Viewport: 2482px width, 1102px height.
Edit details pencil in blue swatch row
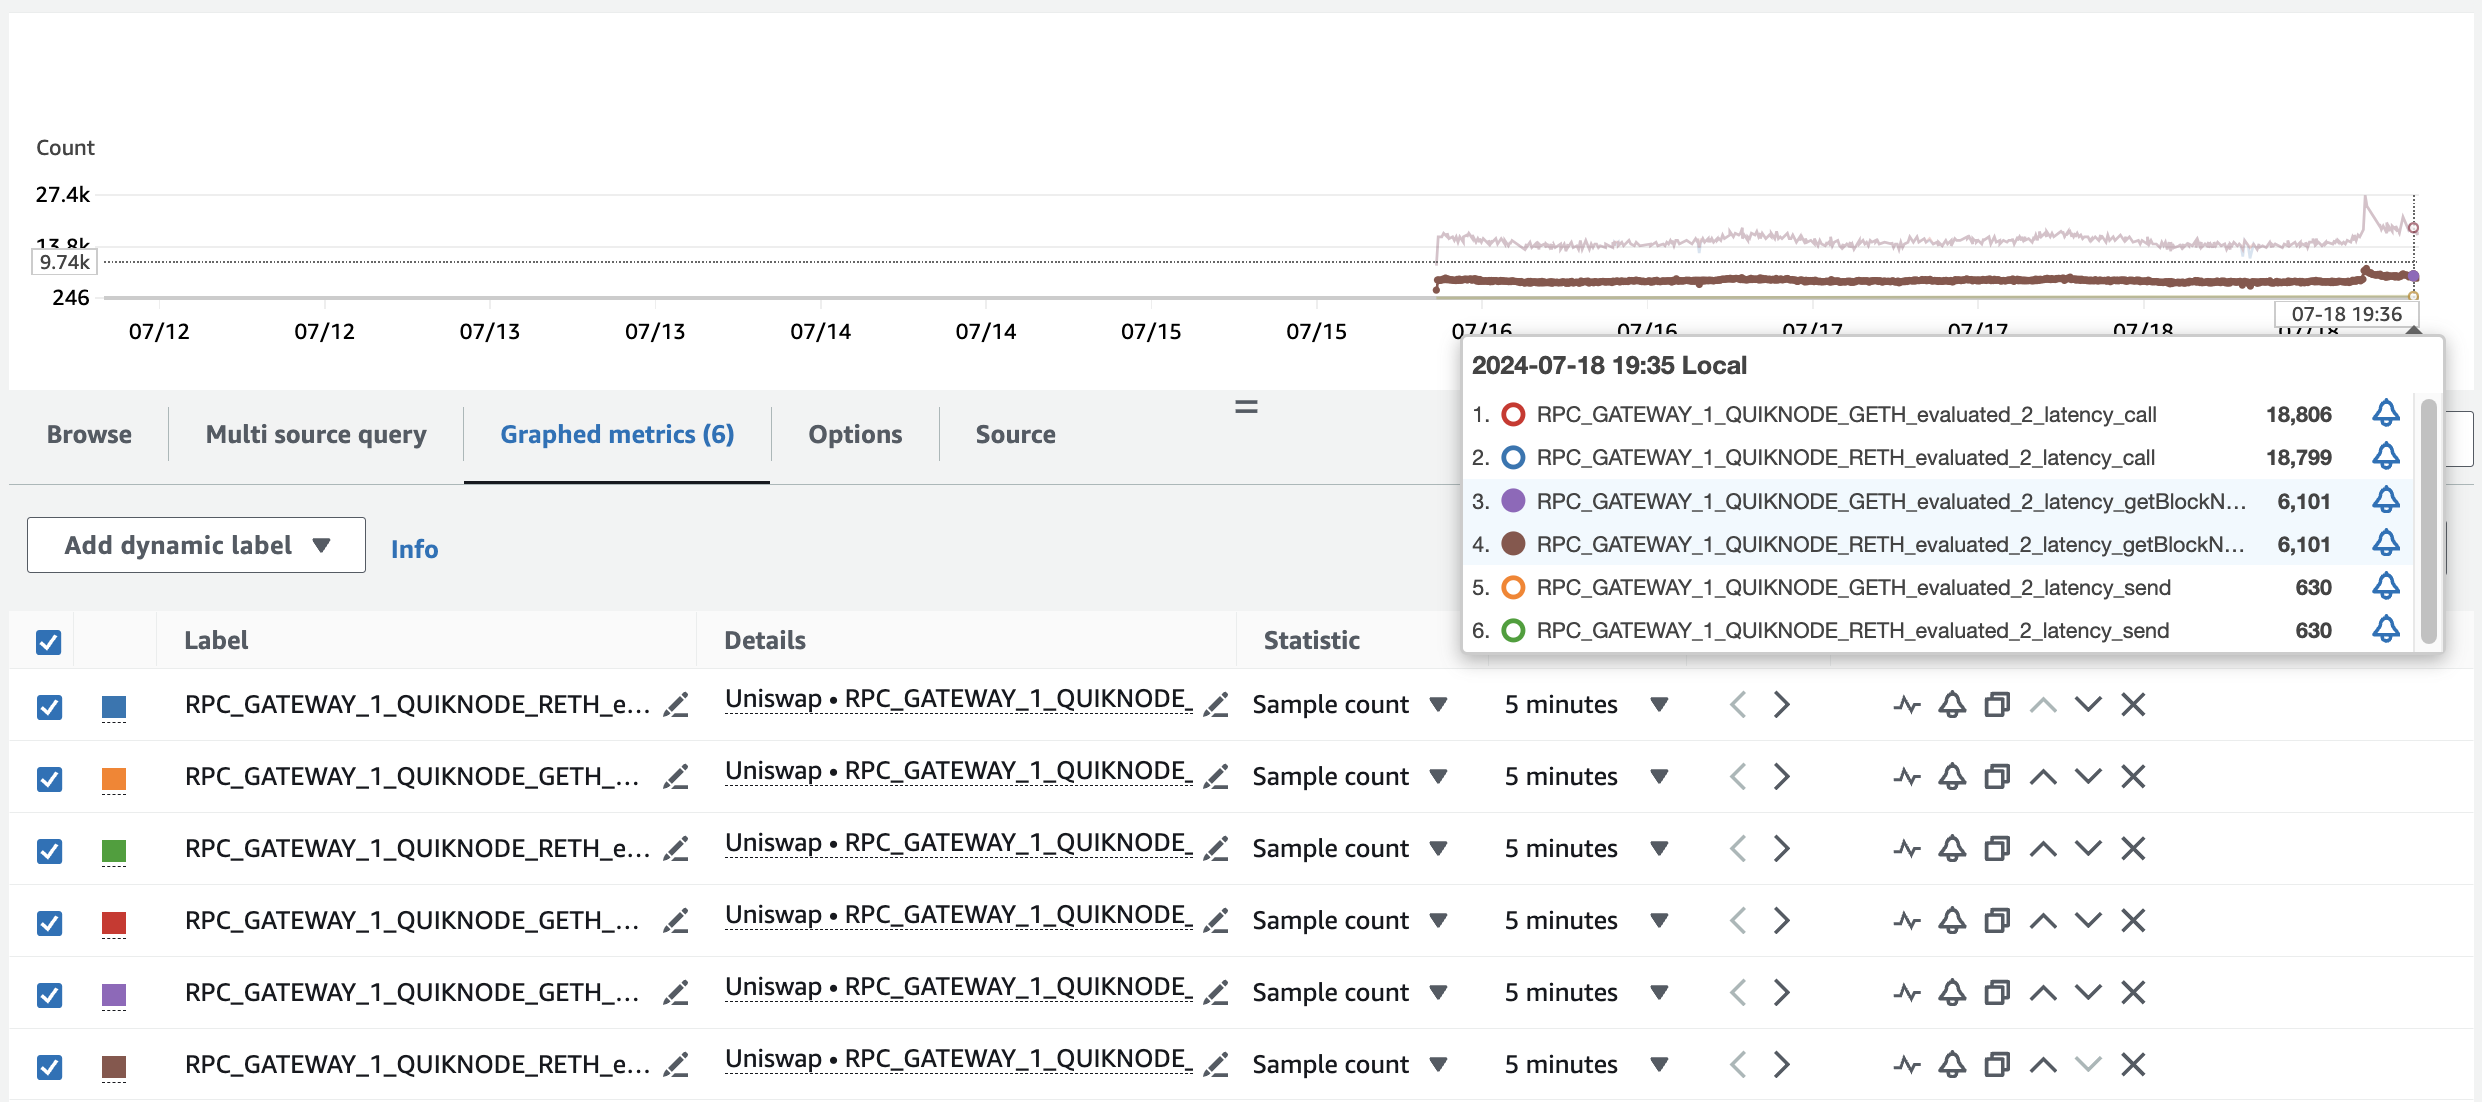pos(1216,705)
